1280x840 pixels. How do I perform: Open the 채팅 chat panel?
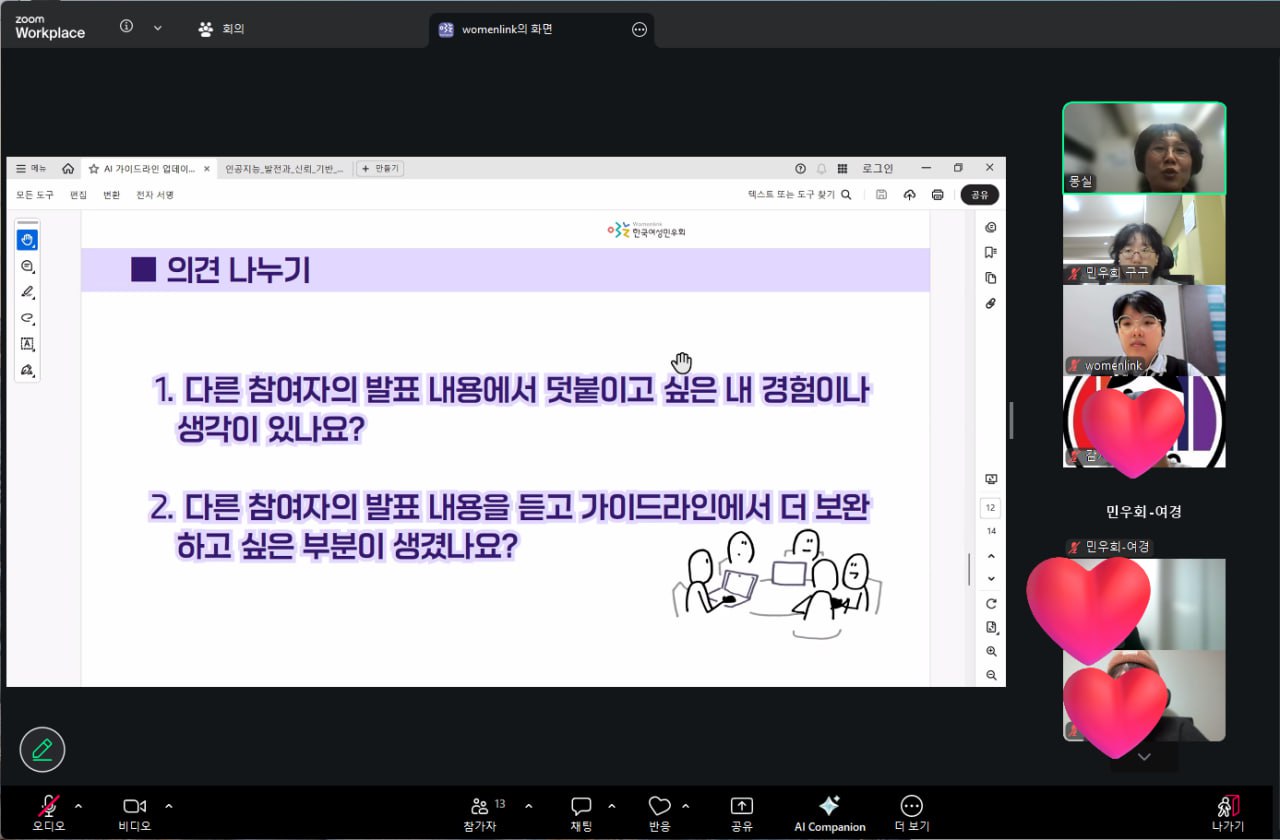[581, 813]
